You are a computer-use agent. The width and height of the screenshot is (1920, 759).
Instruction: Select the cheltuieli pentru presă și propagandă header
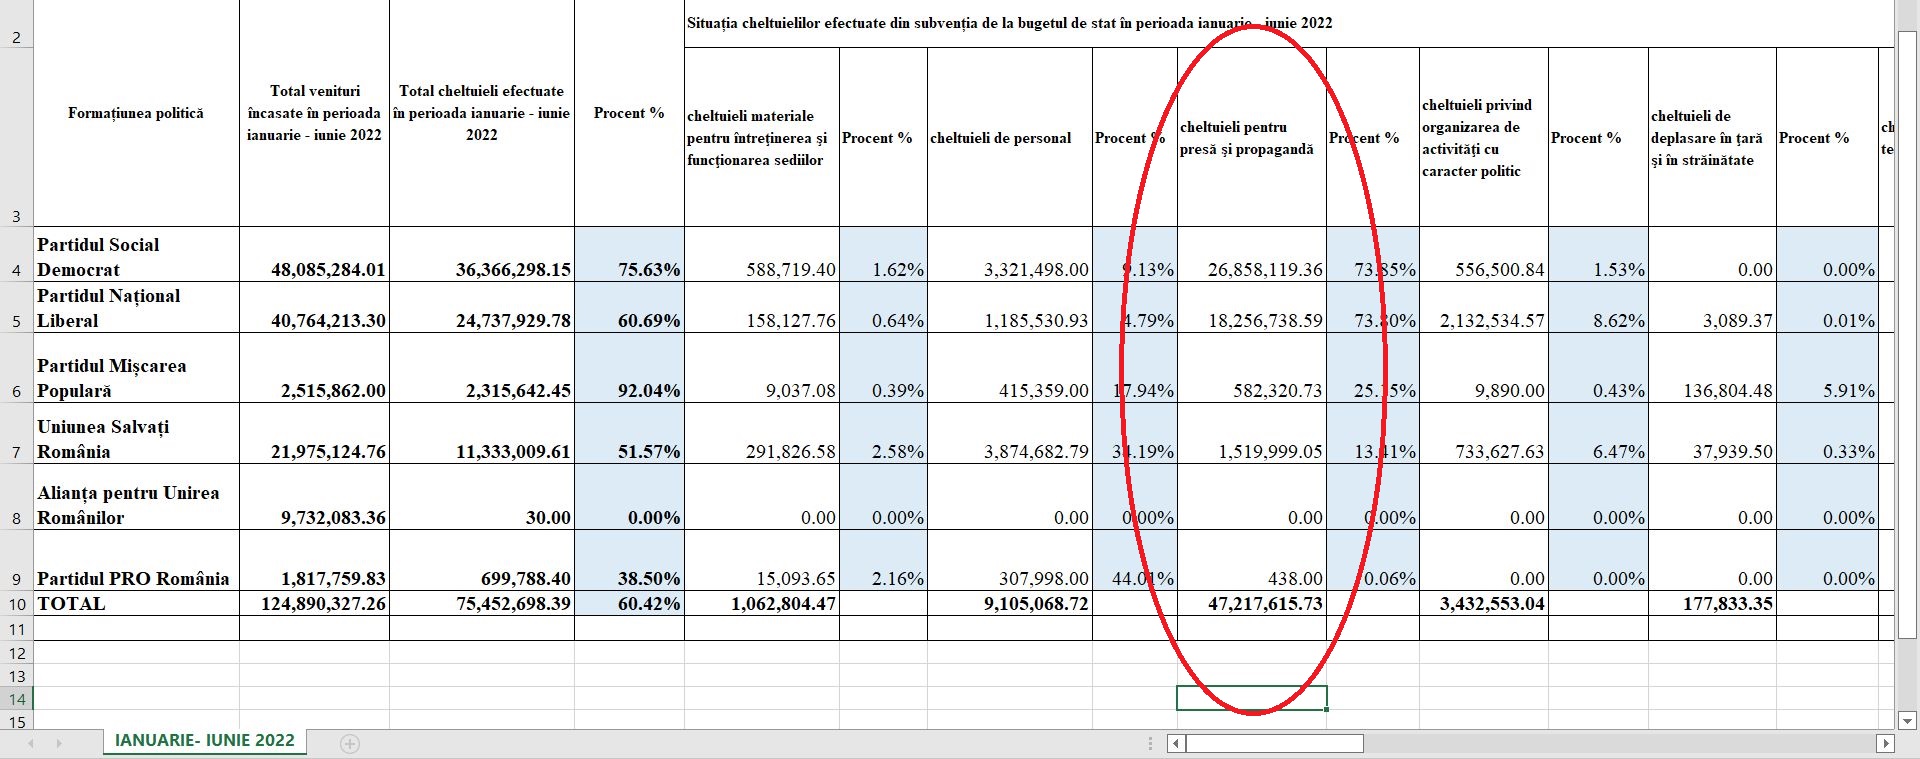click(x=1251, y=138)
